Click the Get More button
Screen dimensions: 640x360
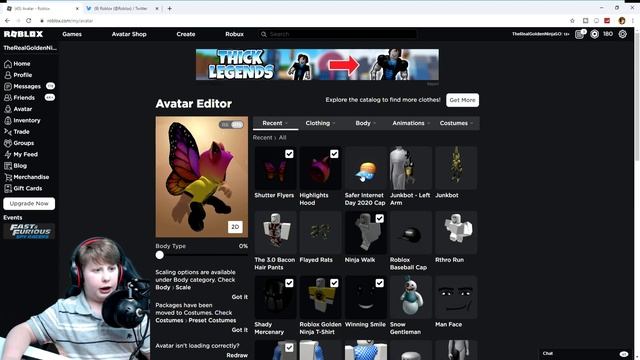(462, 100)
